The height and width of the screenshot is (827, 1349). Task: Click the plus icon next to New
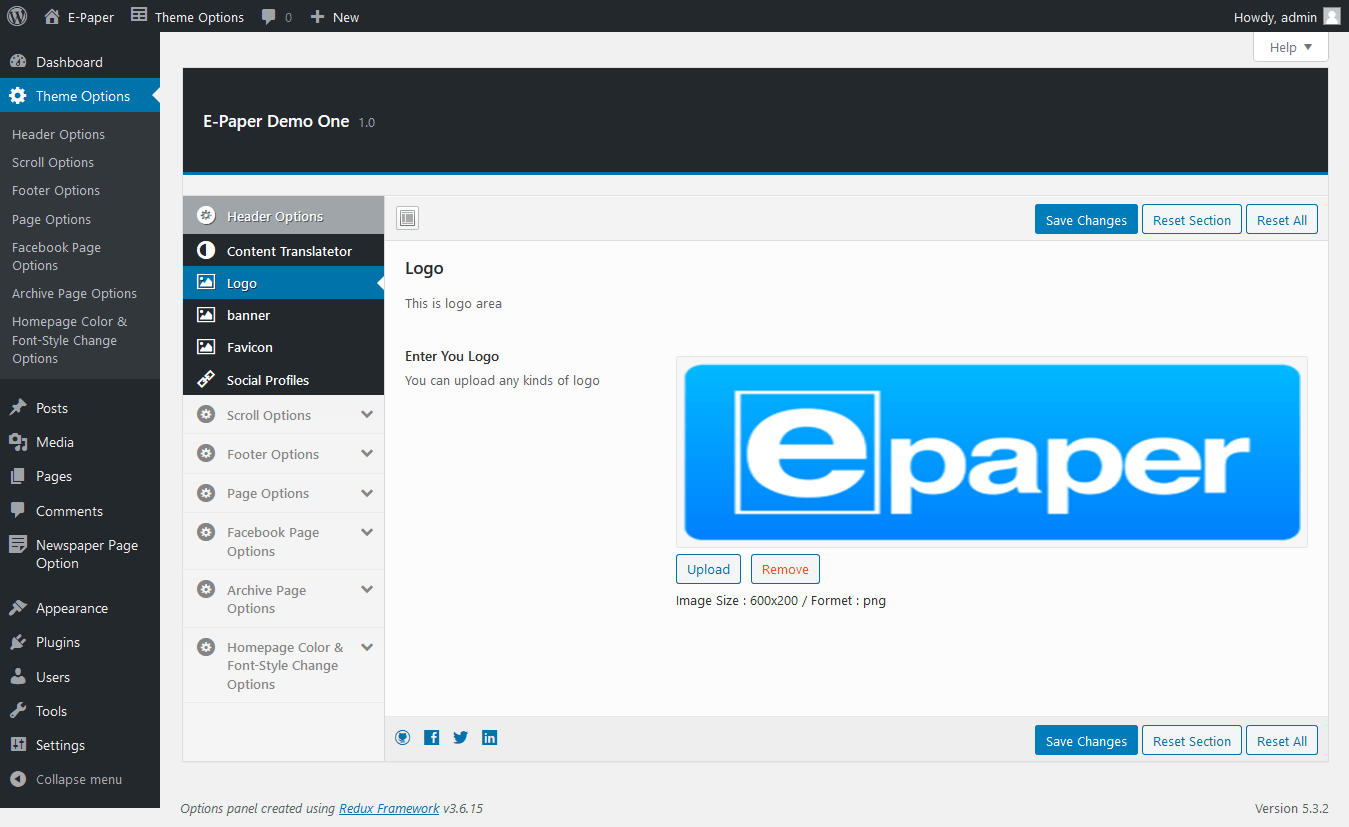tap(318, 17)
